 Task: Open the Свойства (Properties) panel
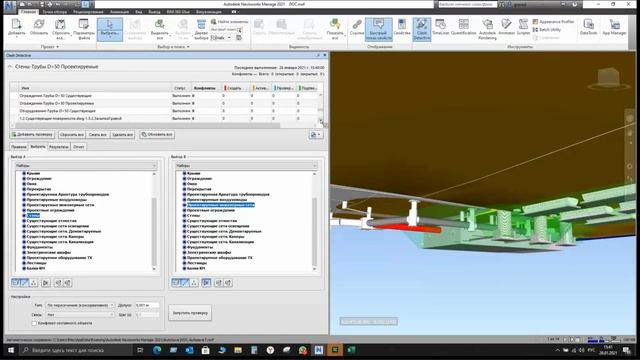click(402, 28)
